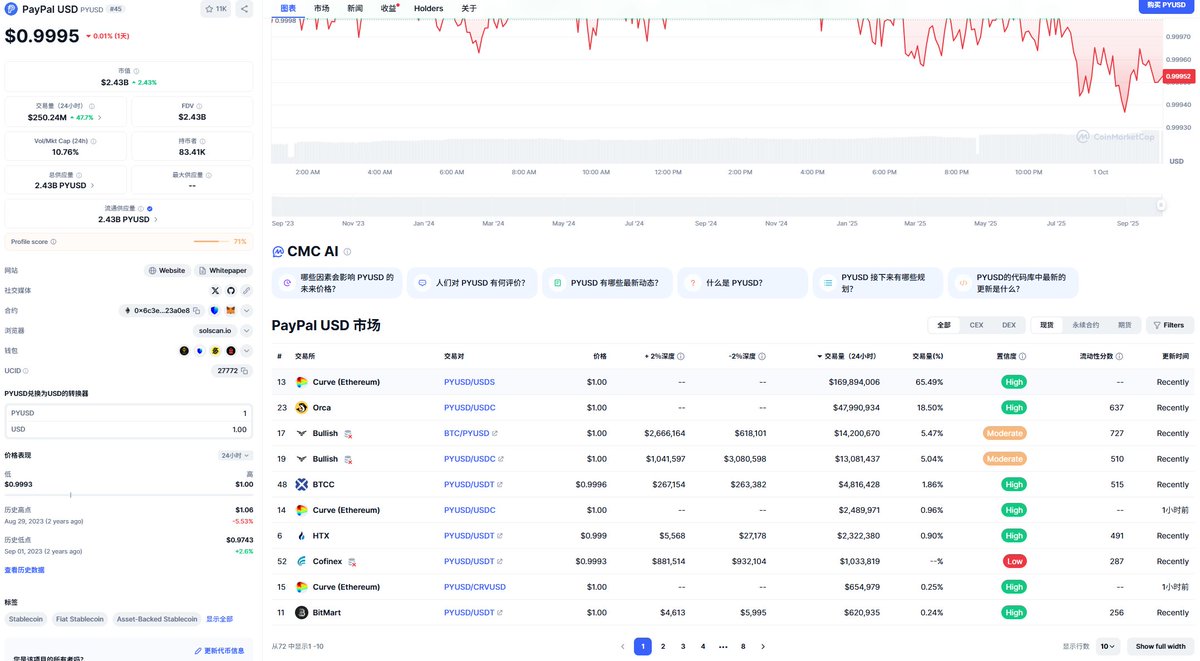Viewport: 1200px width, 661px height.
Task: Open the Website link
Action: pyautogui.click(x=167, y=270)
